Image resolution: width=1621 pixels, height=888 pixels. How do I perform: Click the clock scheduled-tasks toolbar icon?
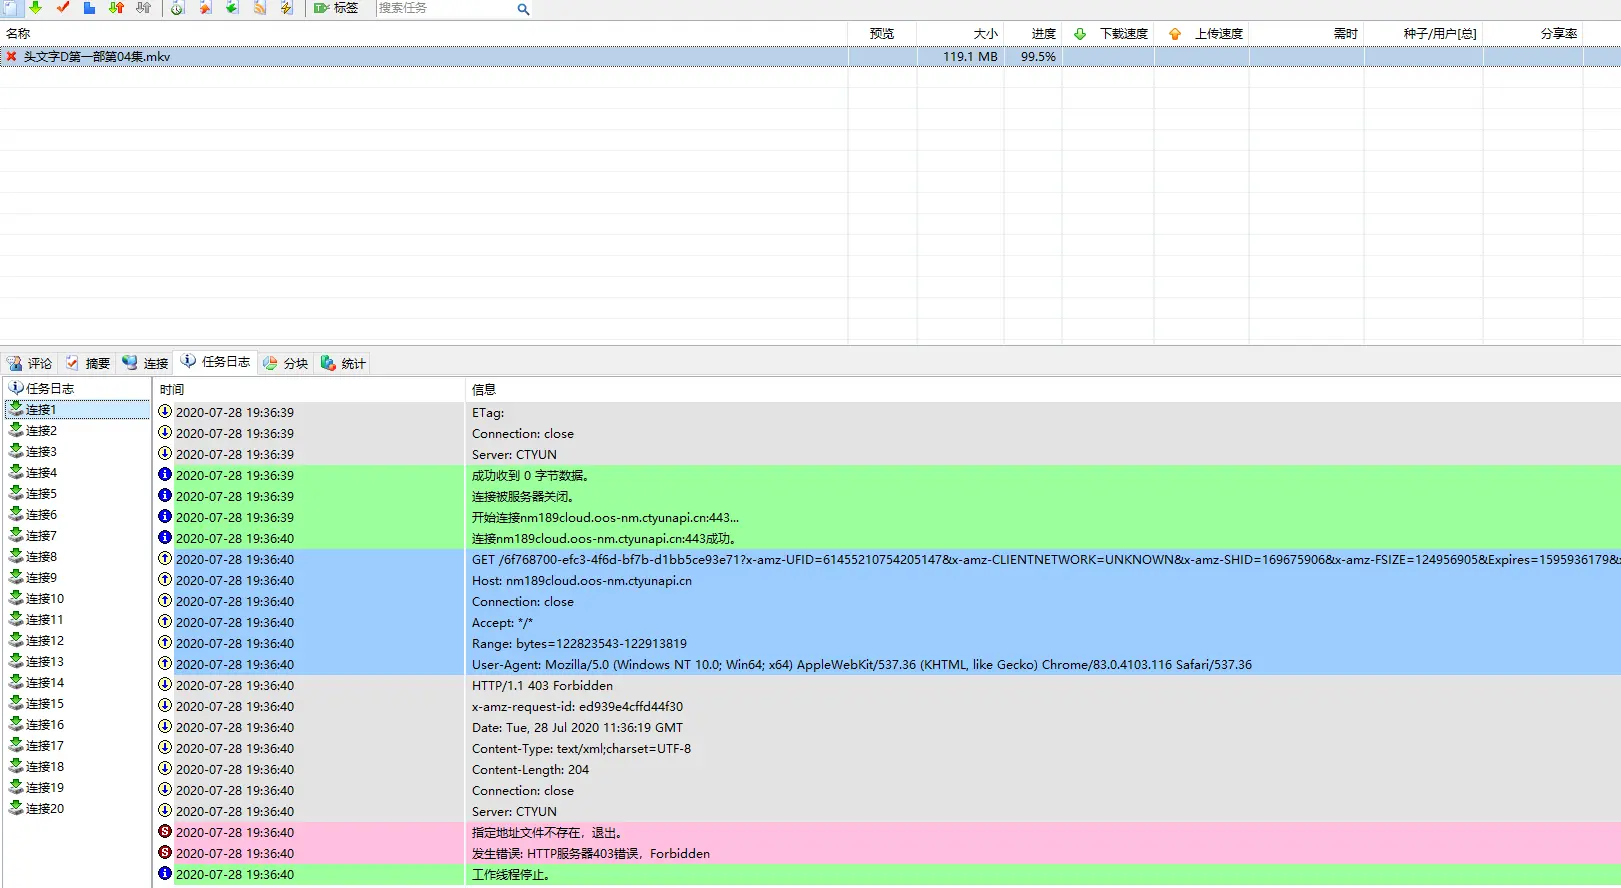coord(177,7)
